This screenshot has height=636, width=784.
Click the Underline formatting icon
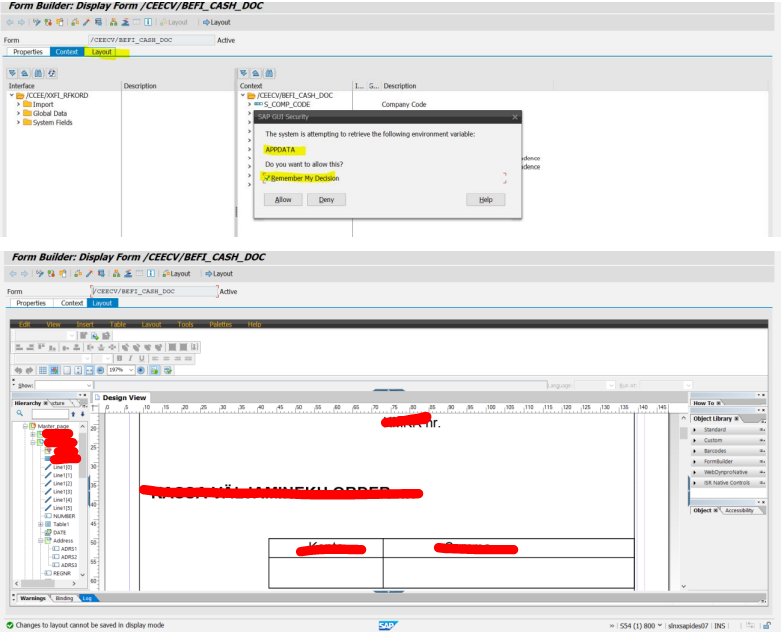140,358
